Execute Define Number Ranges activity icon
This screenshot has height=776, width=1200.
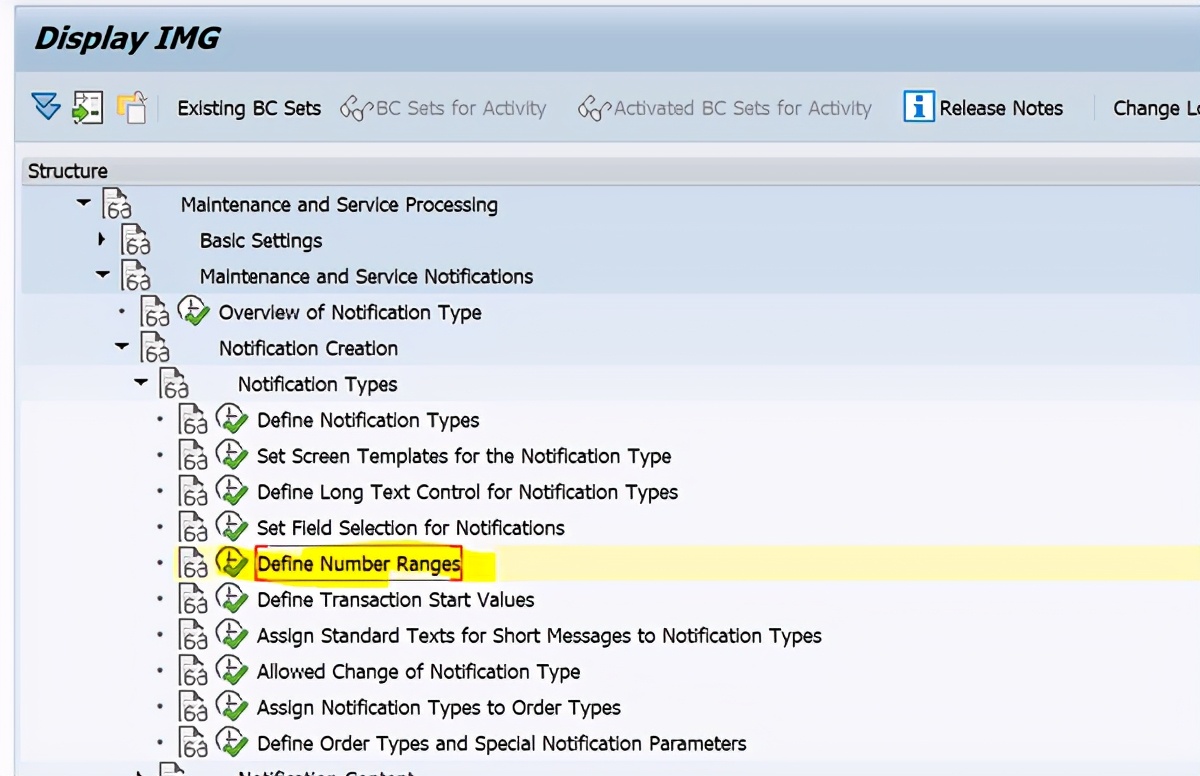pyautogui.click(x=231, y=563)
